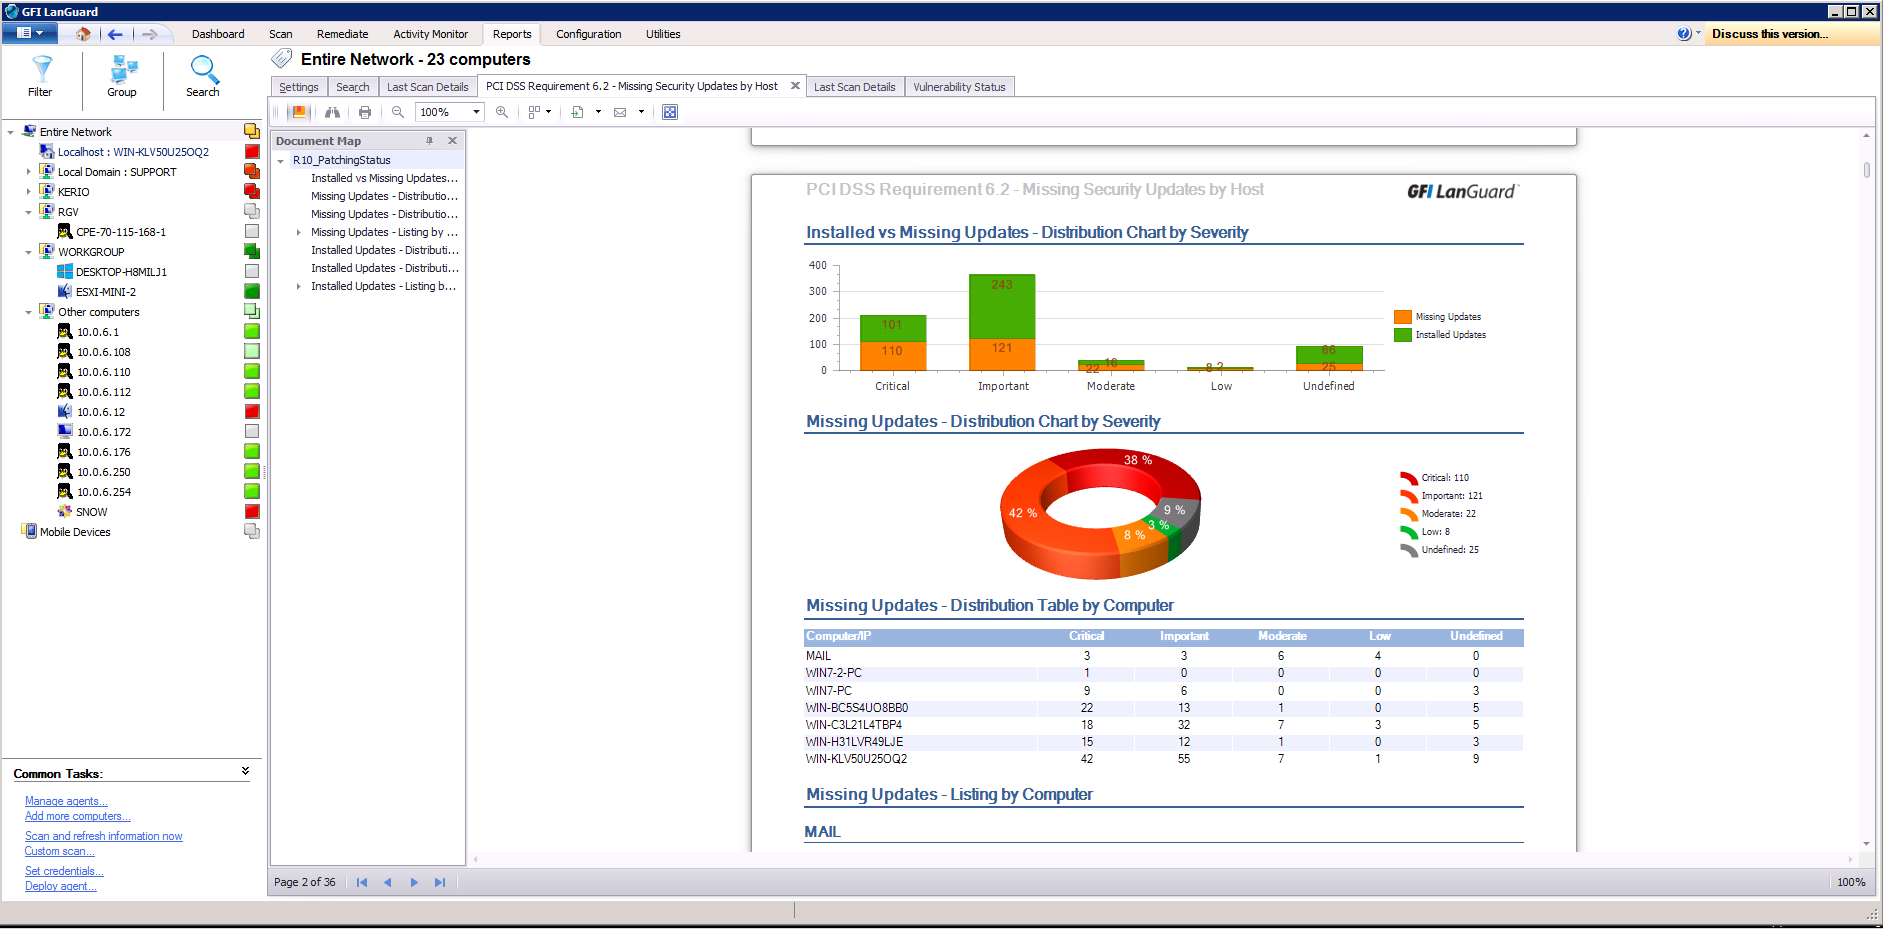Expand the Local Domain : SUPPORT node
The image size is (1884, 929).
point(28,172)
